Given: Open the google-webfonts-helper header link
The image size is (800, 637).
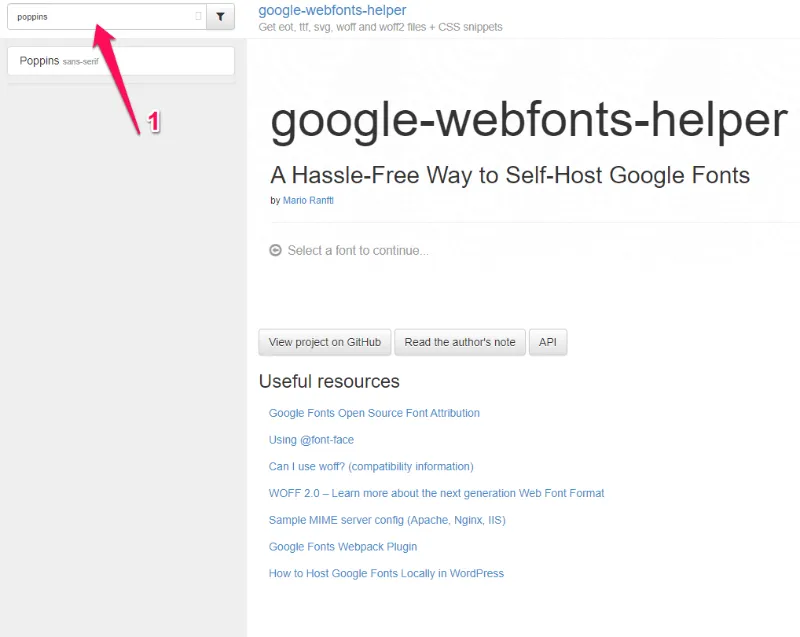Looking at the screenshot, I should 333,10.
